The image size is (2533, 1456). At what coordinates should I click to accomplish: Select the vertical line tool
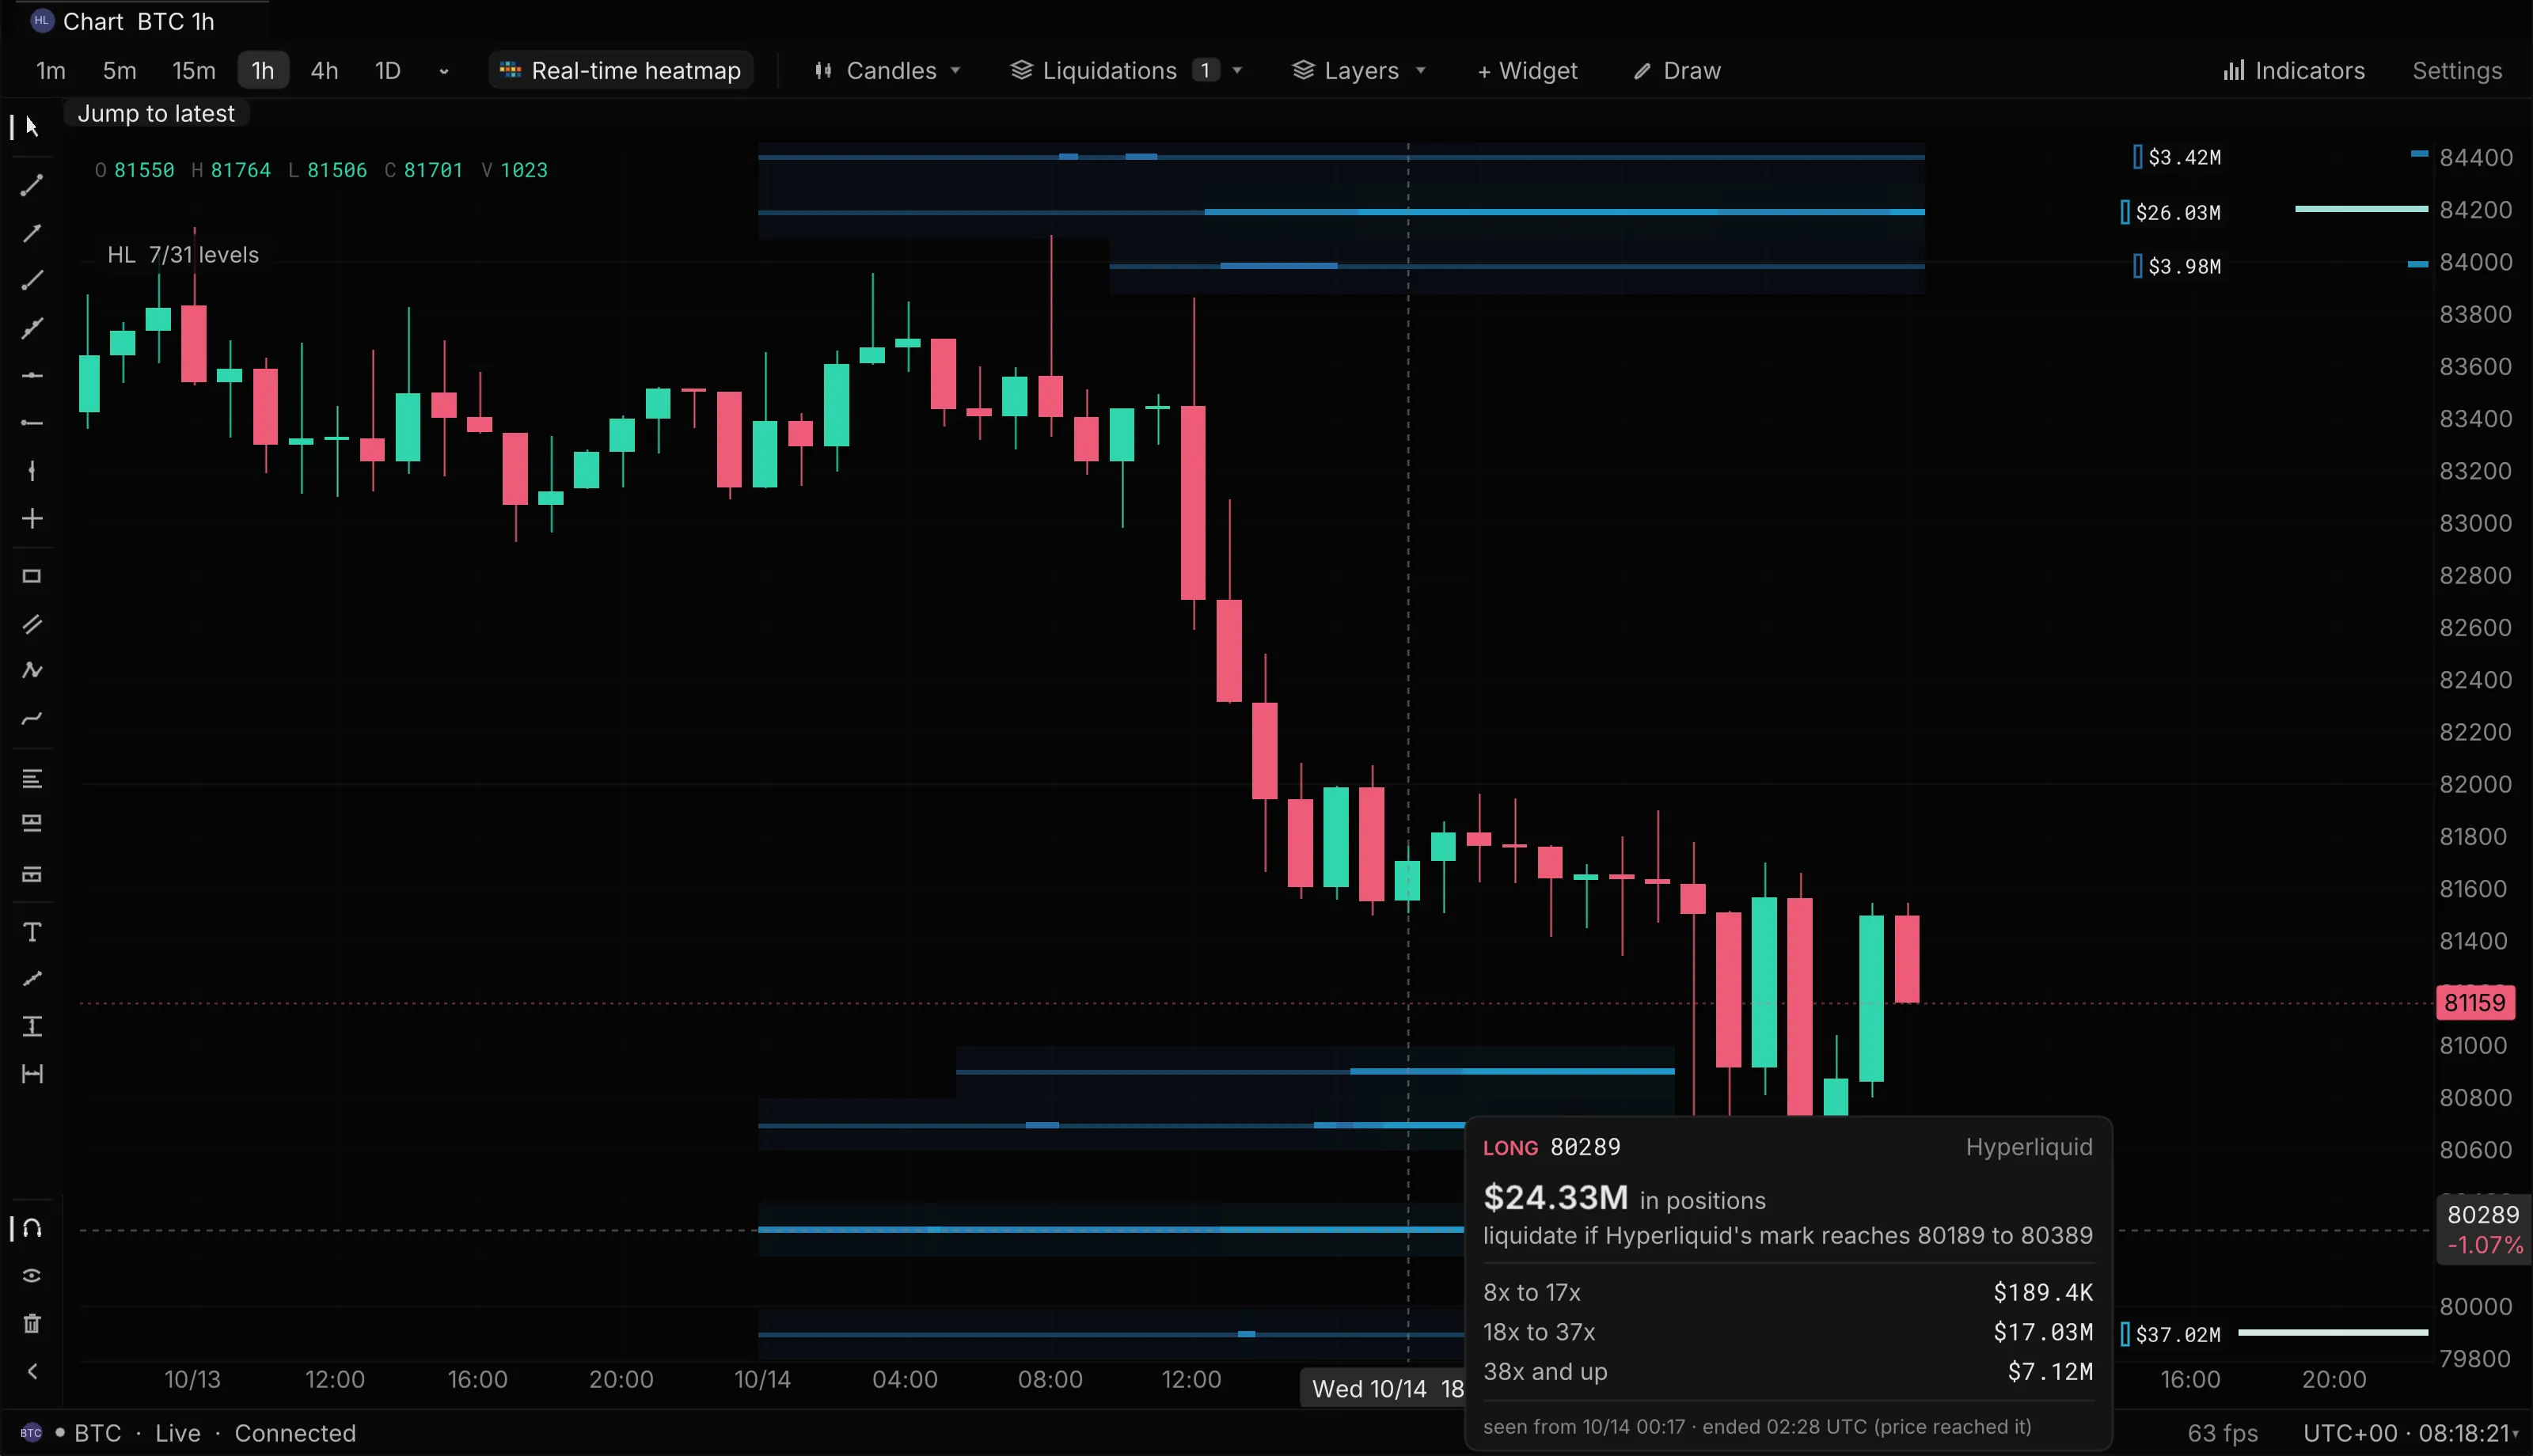[x=32, y=471]
